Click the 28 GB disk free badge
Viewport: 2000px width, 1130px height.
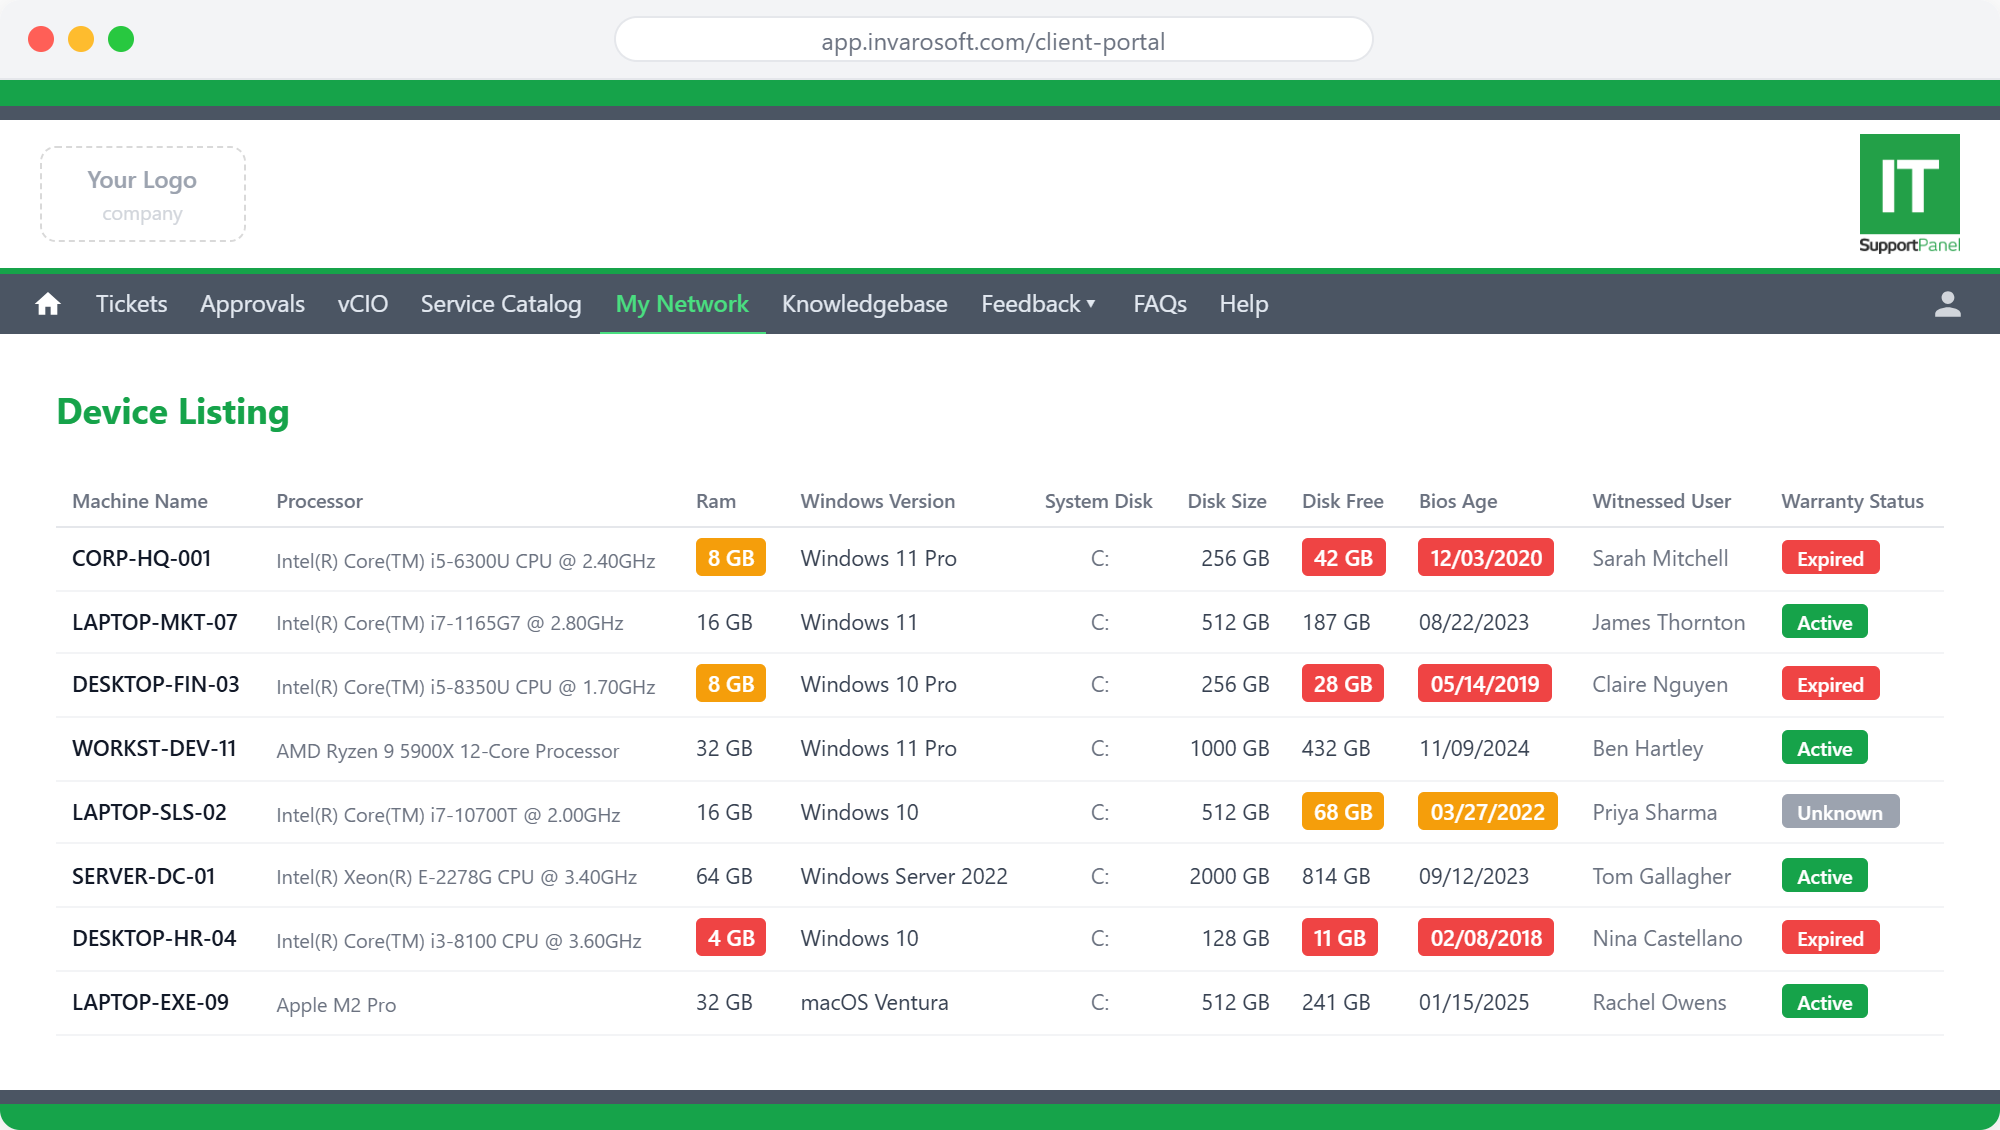[x=1343, y=684]
